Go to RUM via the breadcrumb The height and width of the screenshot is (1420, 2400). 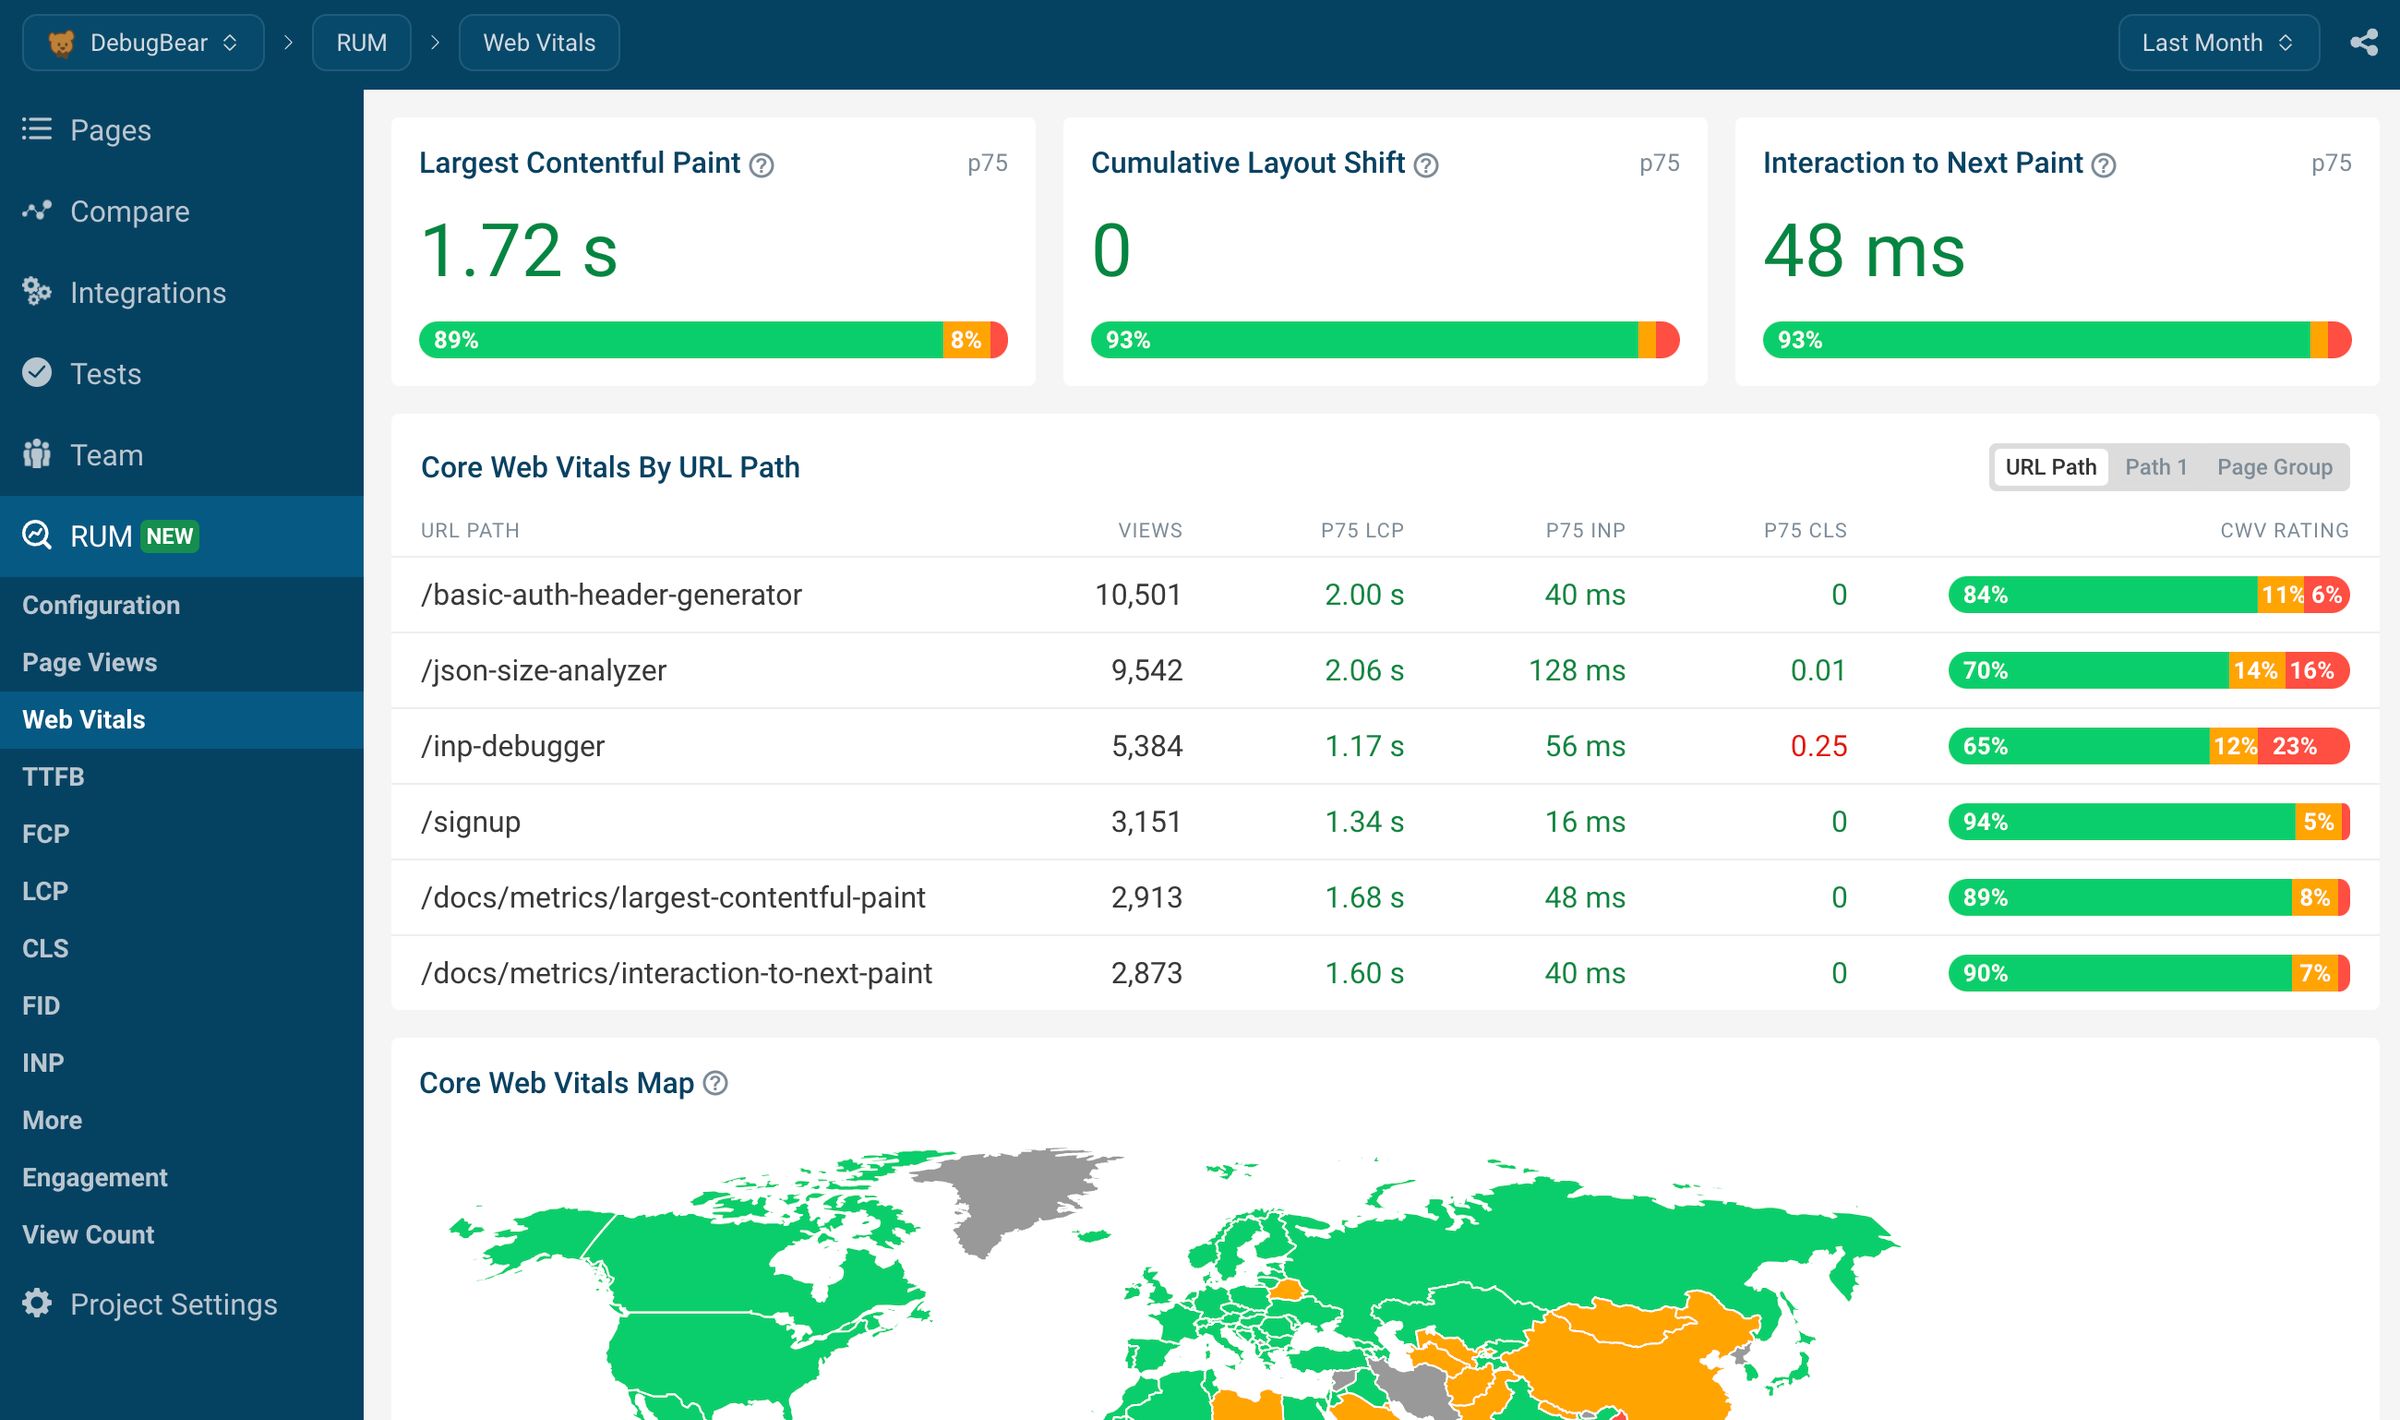[x=361, y=42]
